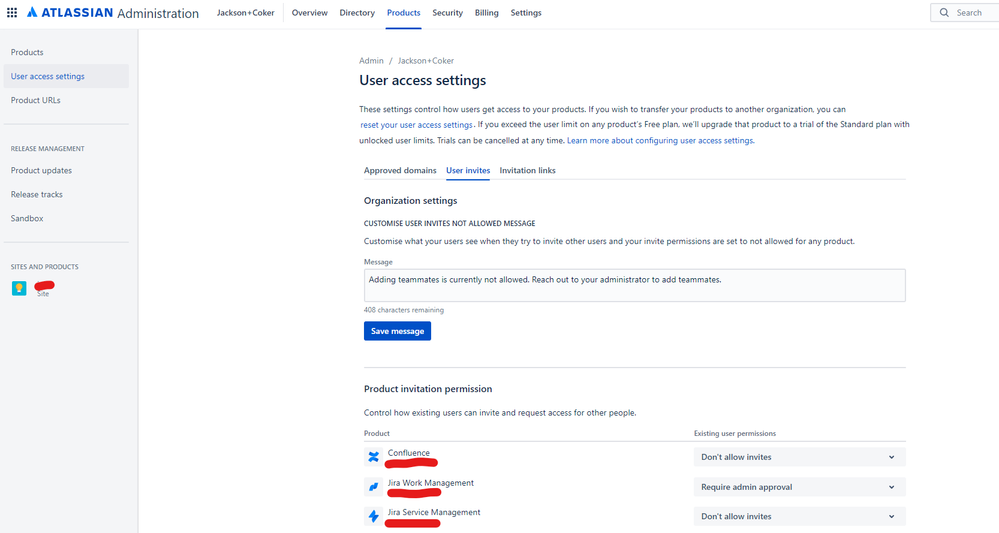
Task: Click the Jira Work Management product name
Action: click(x=431, y=483)
